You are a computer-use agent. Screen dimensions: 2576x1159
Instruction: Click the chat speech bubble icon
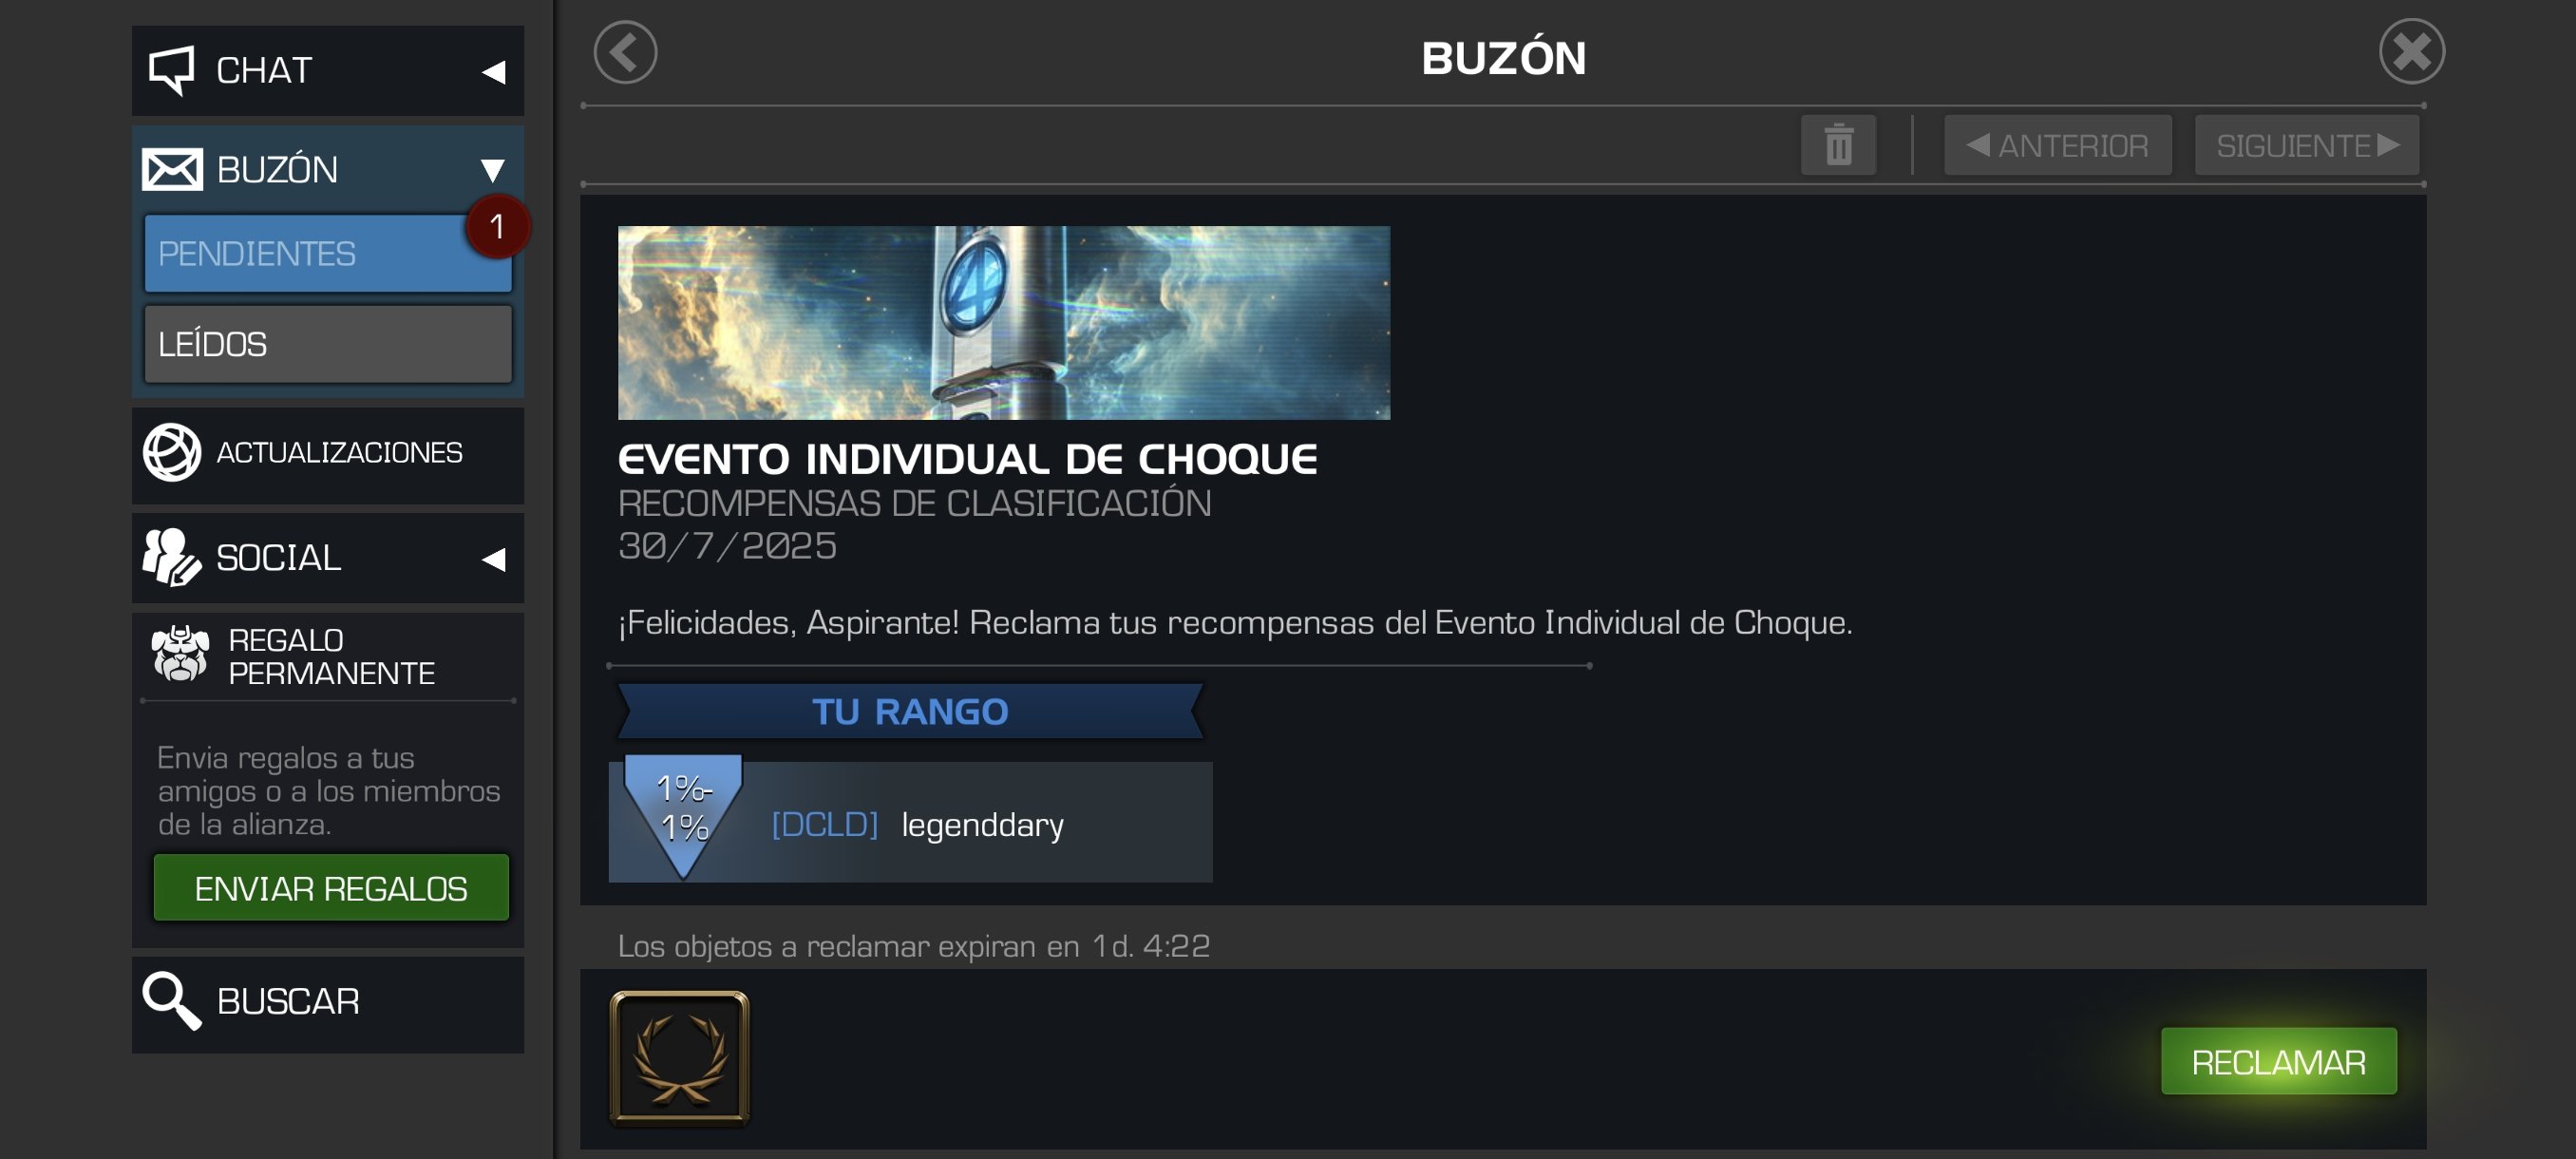click(171, 70)
